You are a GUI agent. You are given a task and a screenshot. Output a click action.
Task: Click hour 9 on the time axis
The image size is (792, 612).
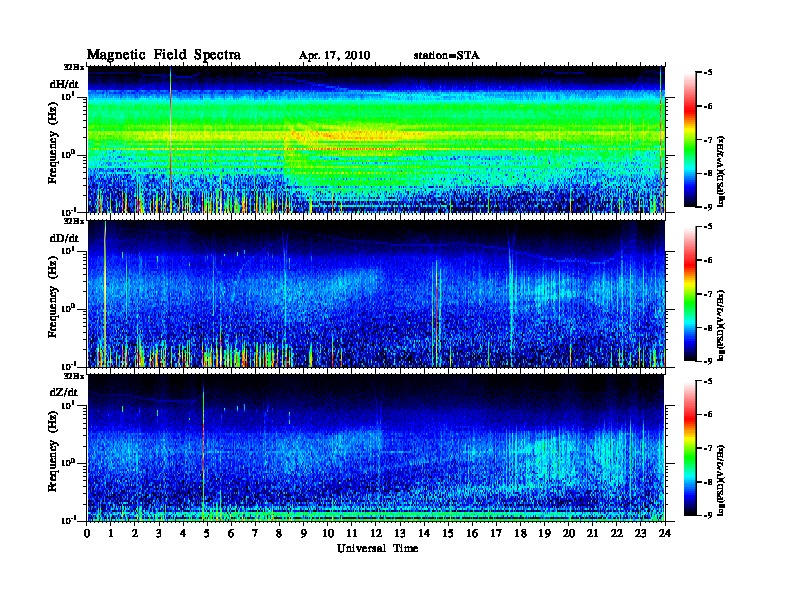tap(304, 534)
